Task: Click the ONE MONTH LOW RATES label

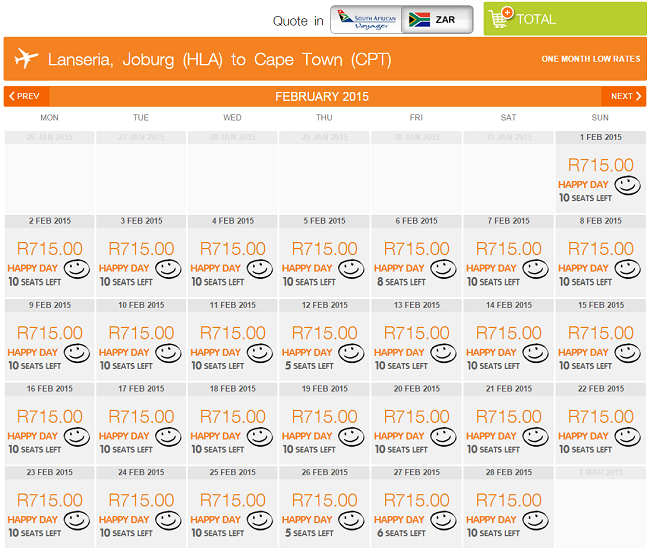Action: coord(591,59)
